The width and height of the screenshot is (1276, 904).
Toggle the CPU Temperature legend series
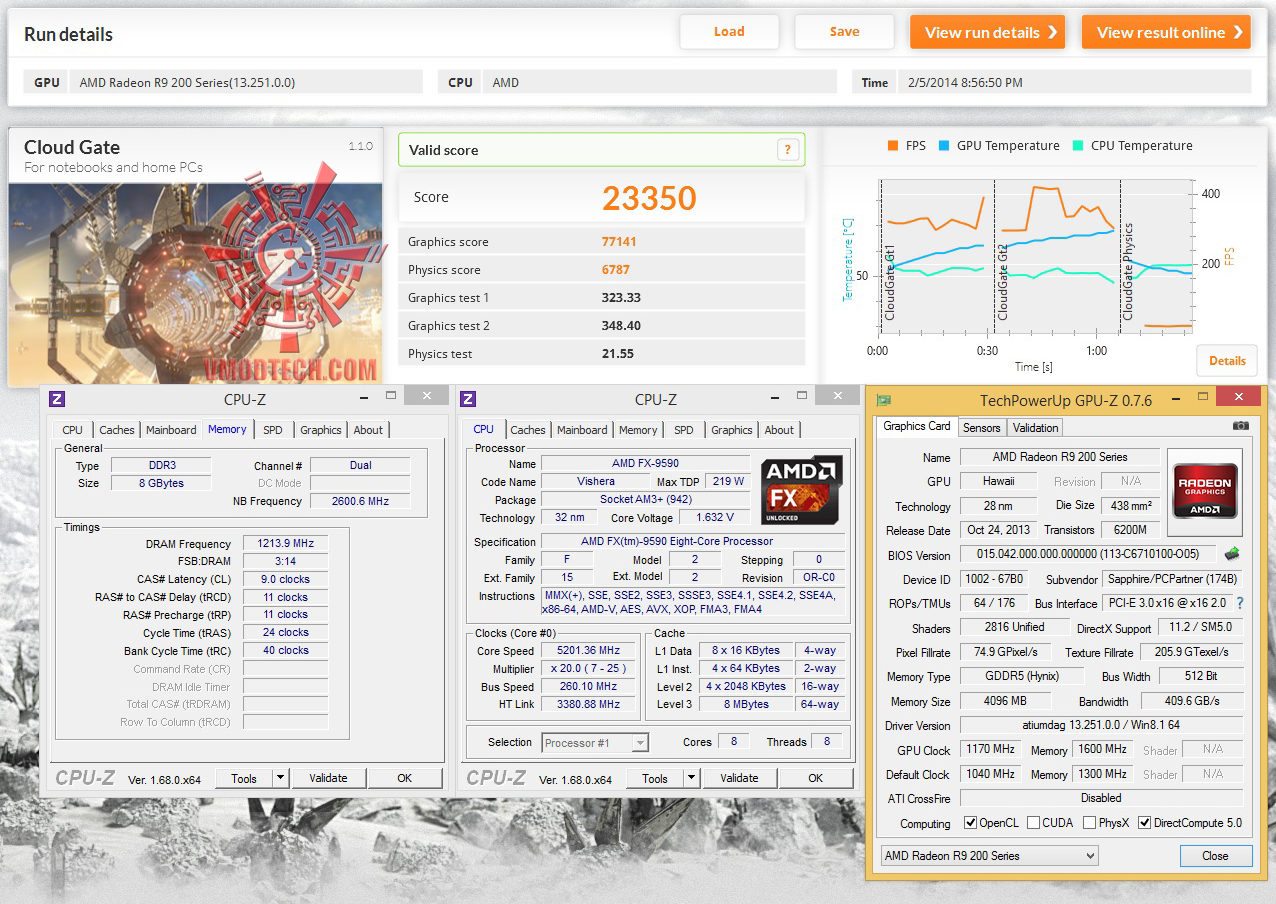[x=1132, y=145]
